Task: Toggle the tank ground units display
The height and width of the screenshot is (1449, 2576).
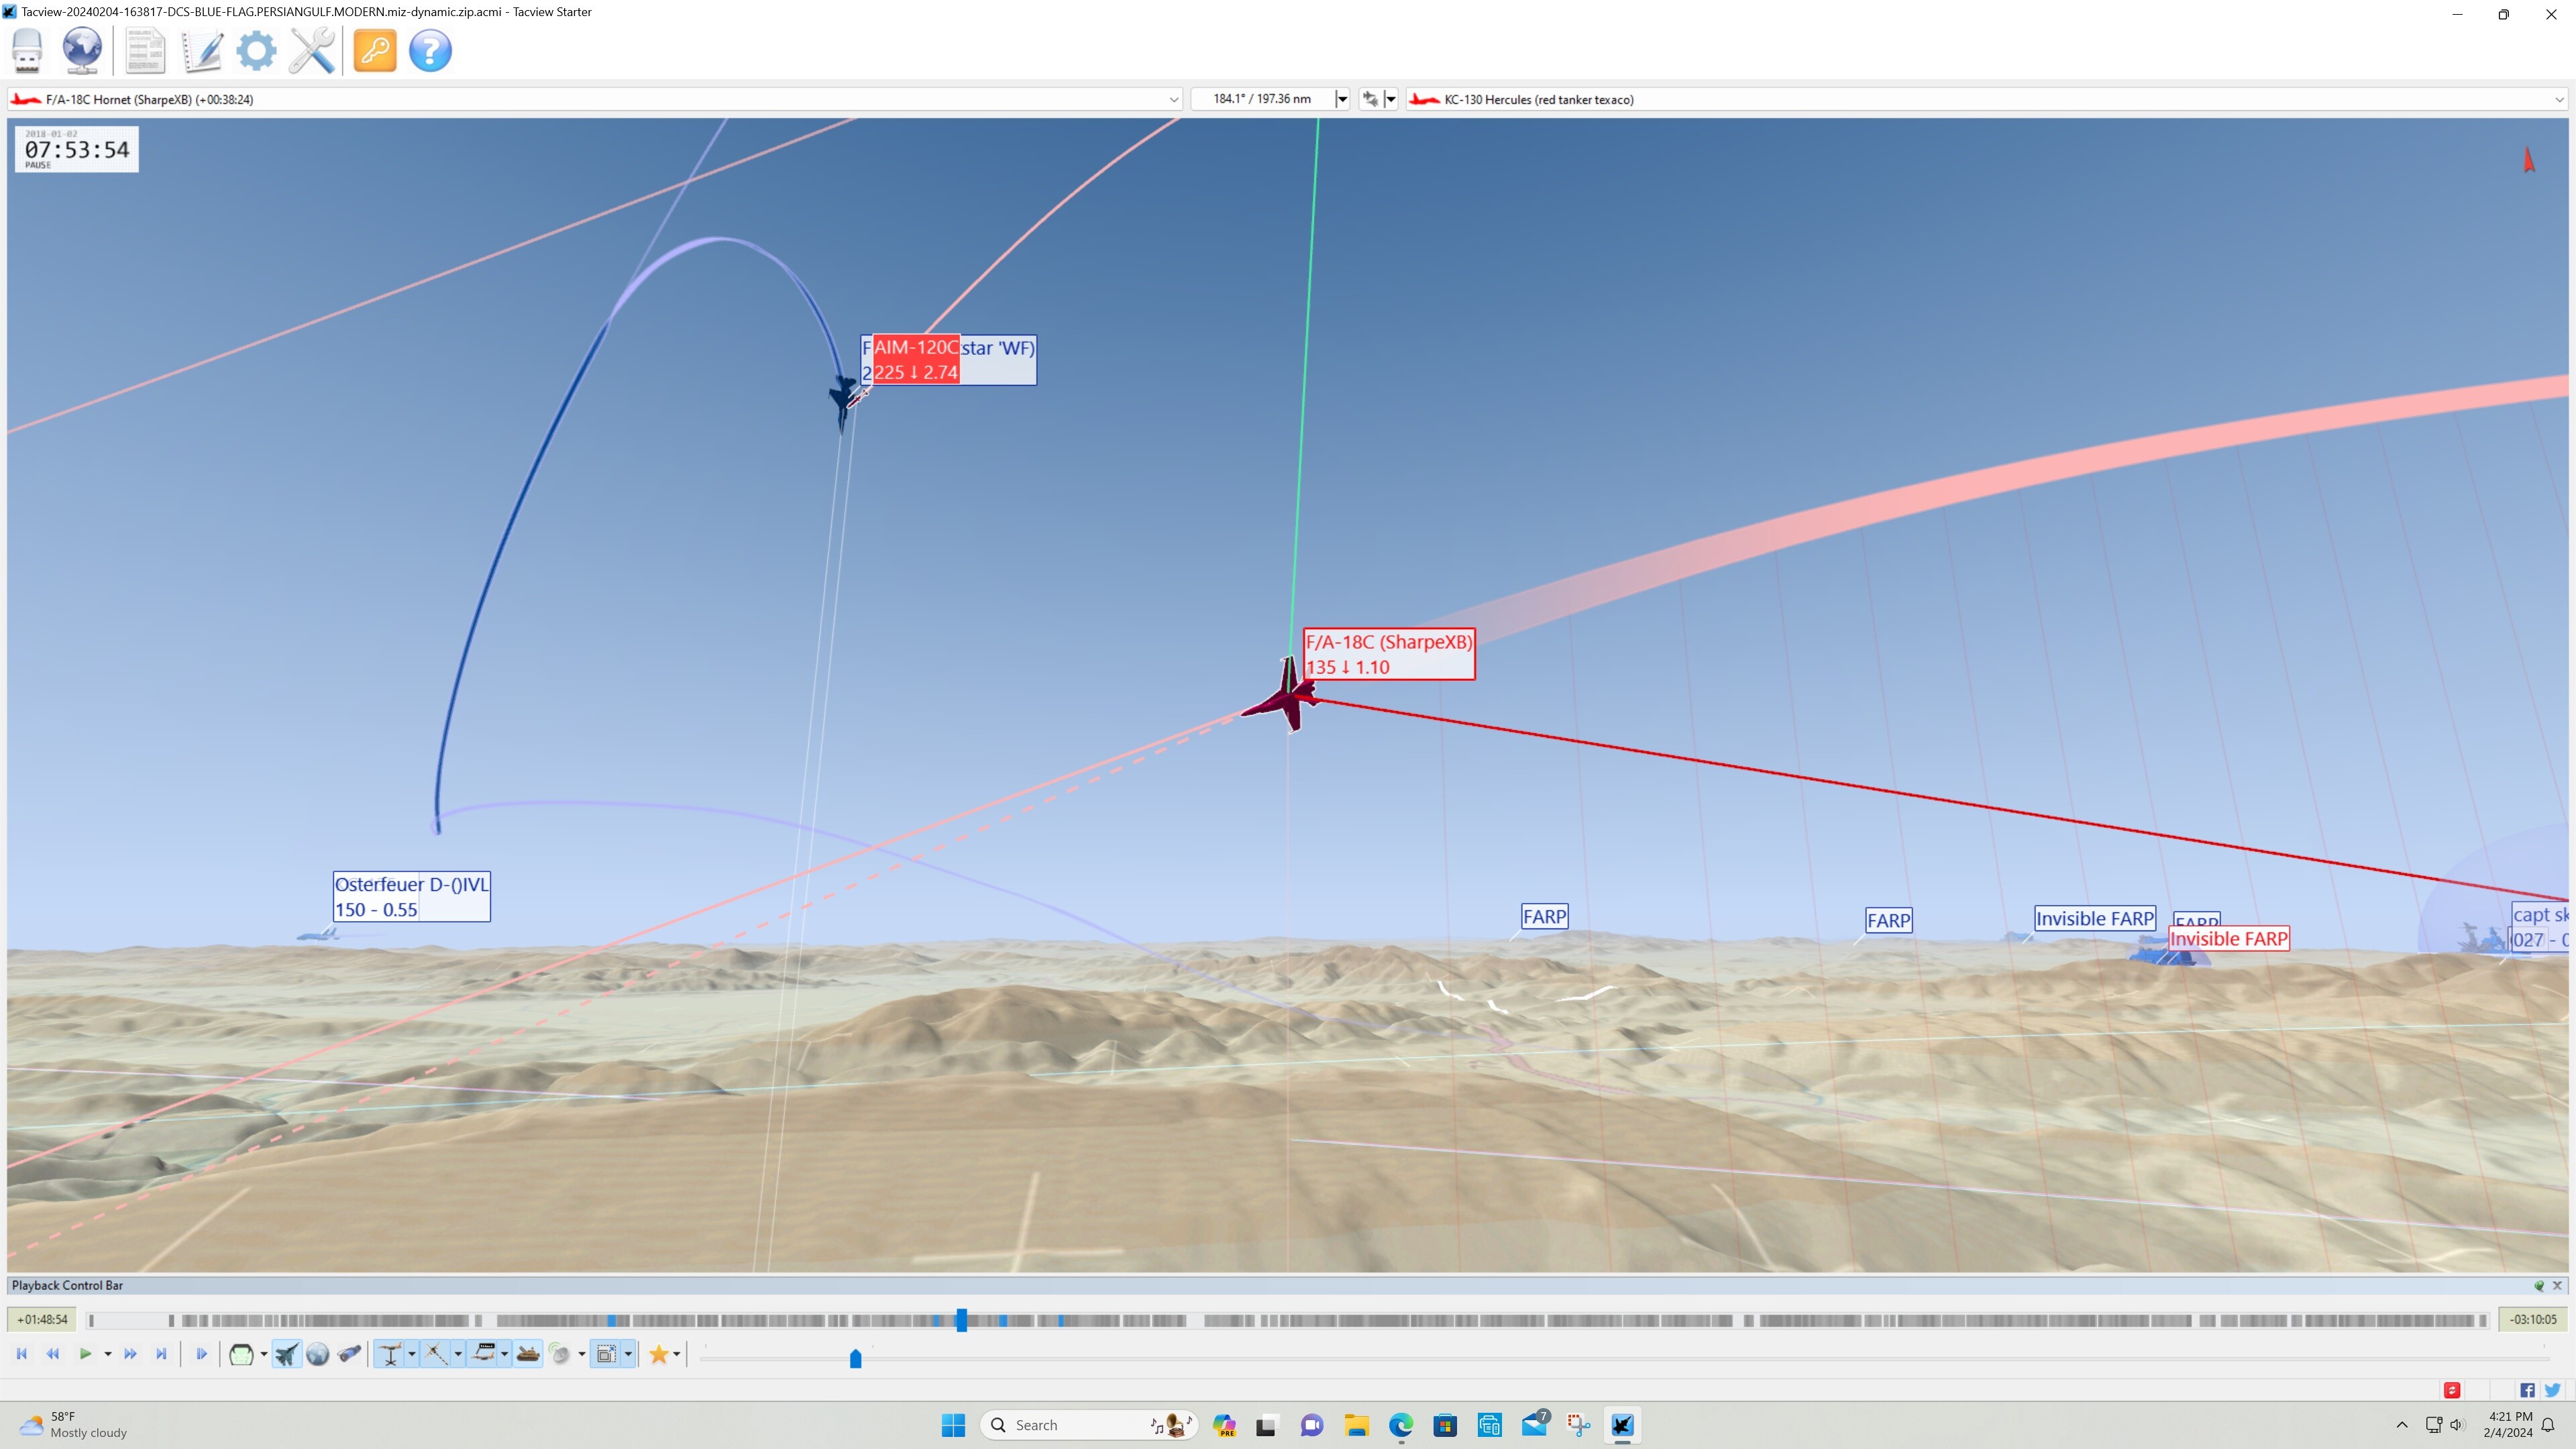Action: click(528, 1354)
